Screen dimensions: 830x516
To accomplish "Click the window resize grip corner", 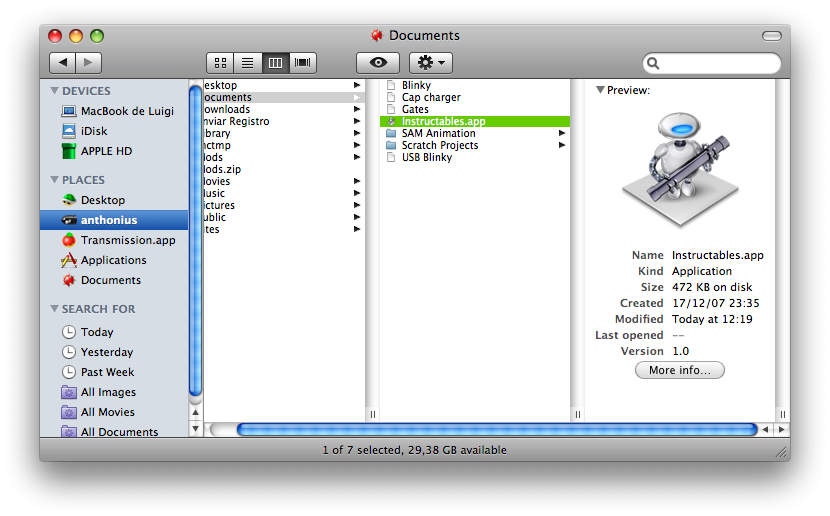I will (x=781, y=451).
